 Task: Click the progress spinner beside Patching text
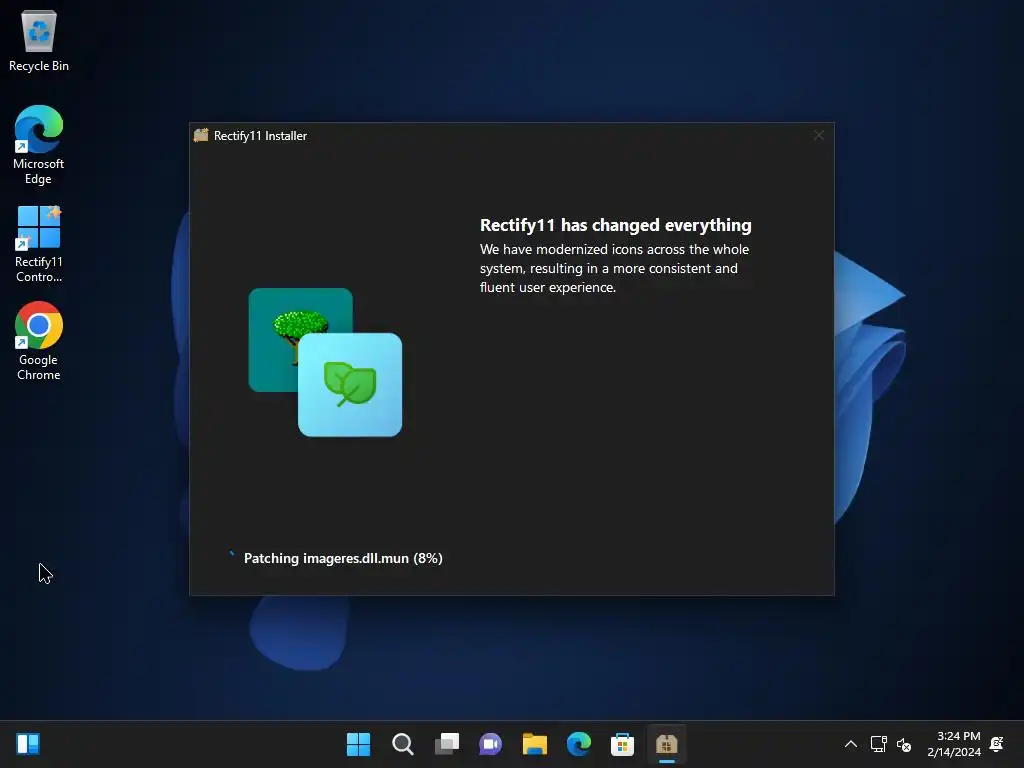tap(231, 555)
